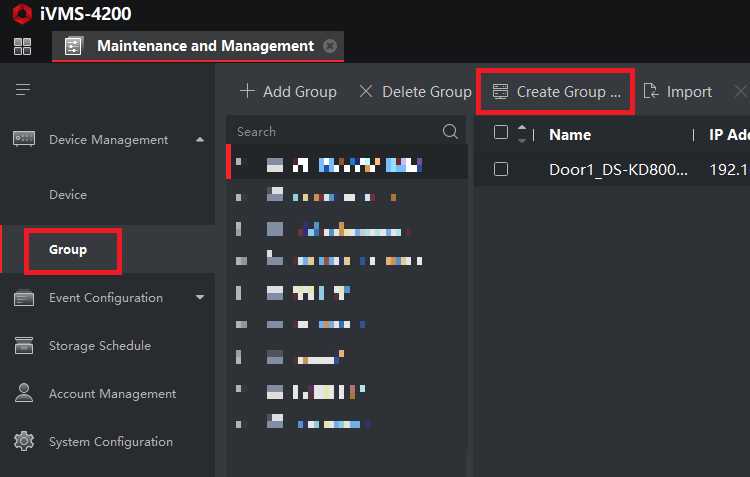The width and height of the screenshot is (750, 477).
Task: Expand the Event Configuration section arrow
Action: coord(200,298)
